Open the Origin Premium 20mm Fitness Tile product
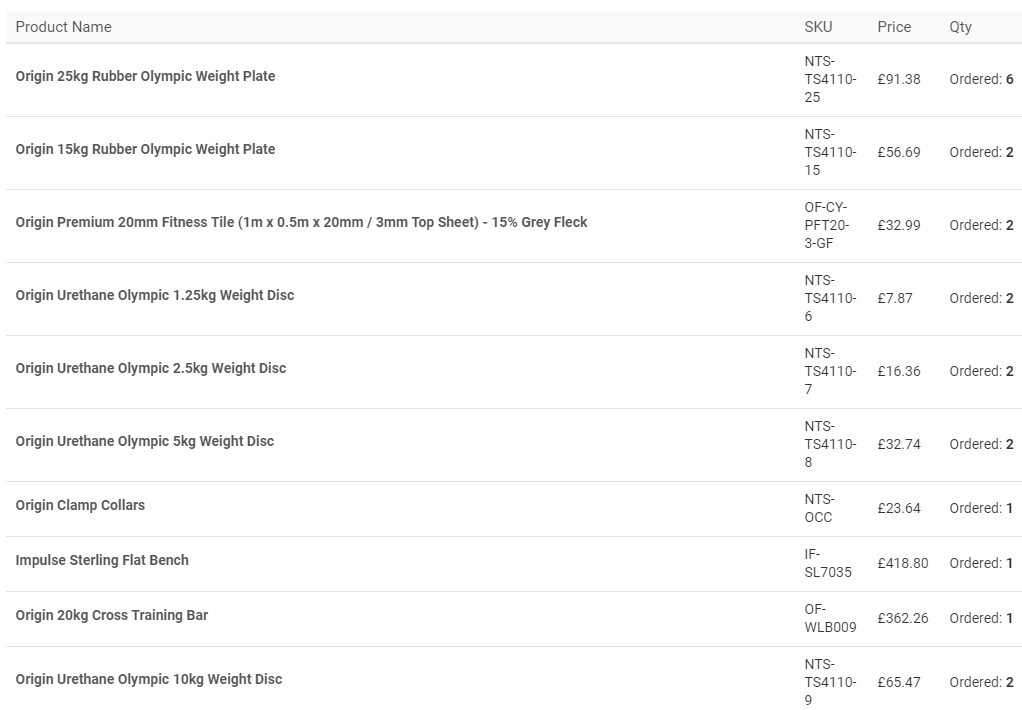Screen dimensions: 1022x710 301,222
